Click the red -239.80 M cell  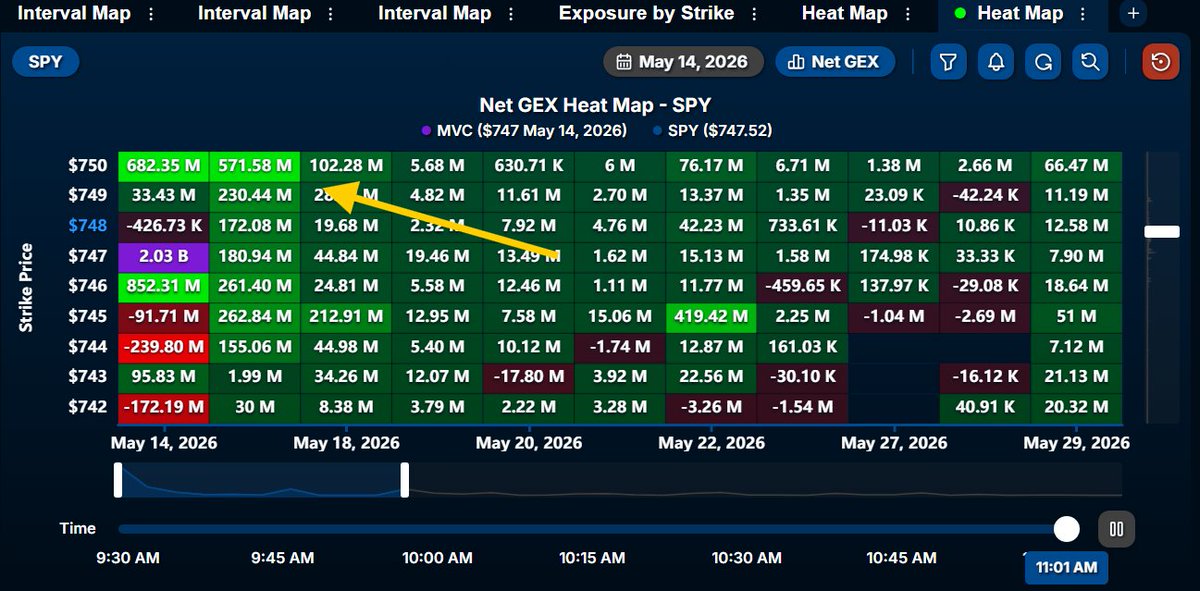coord(163,347)
